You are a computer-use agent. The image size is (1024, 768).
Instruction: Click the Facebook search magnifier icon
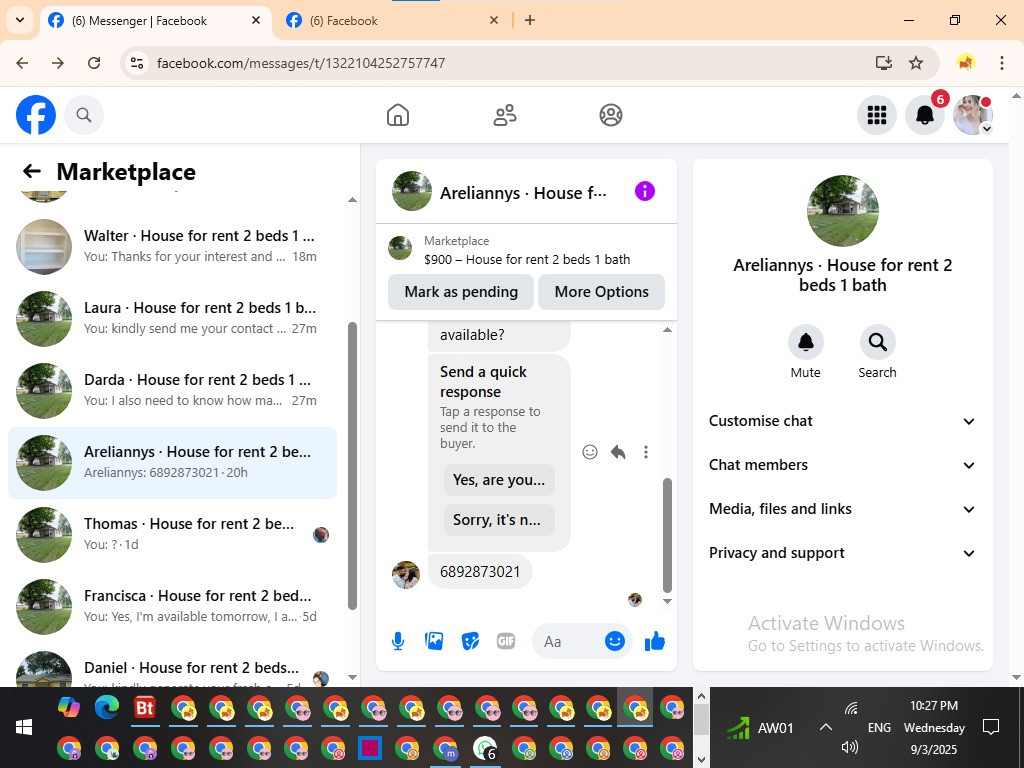tap(84, 116)
